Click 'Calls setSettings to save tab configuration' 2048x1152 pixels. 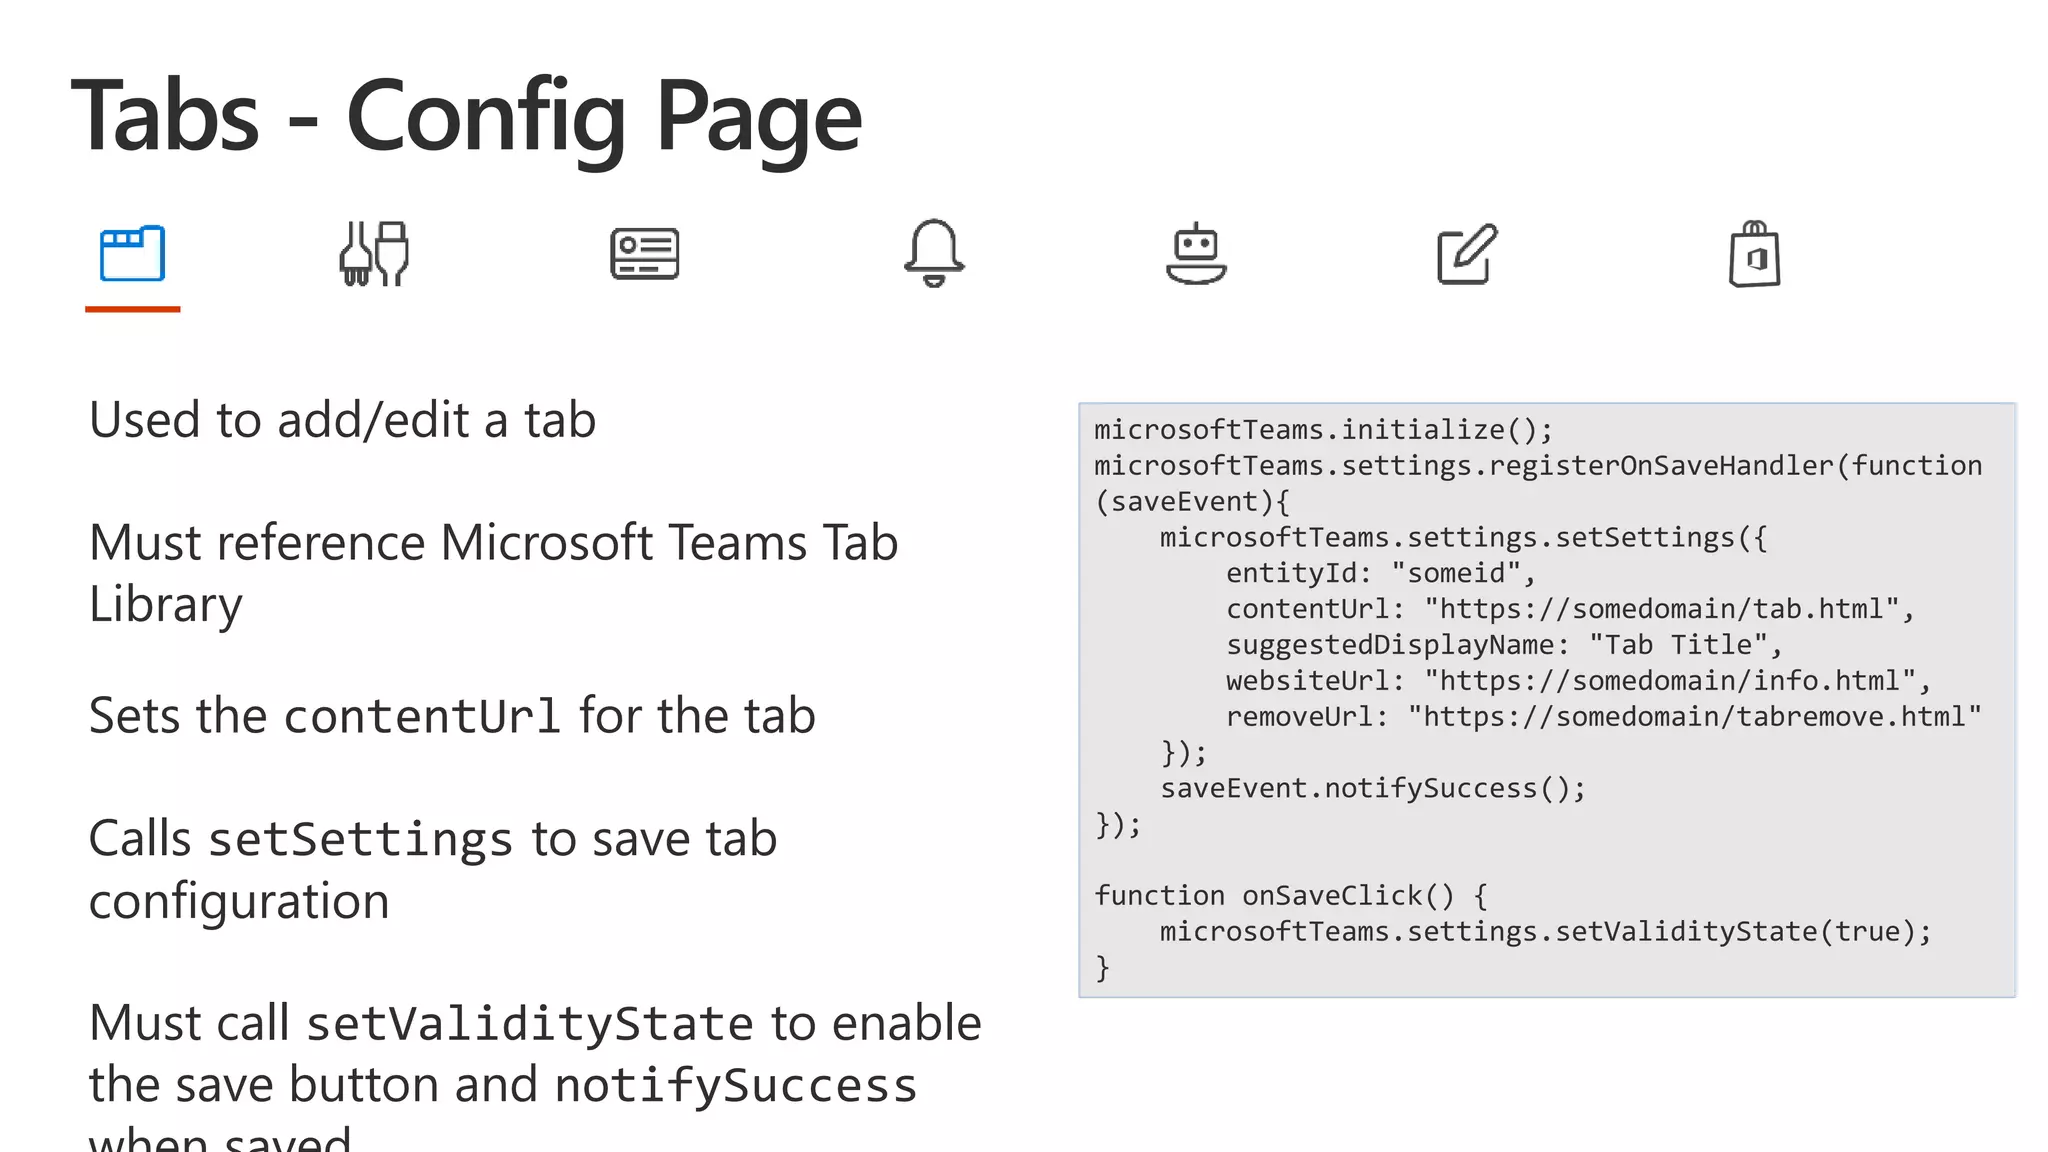click(x=432, y=870)
